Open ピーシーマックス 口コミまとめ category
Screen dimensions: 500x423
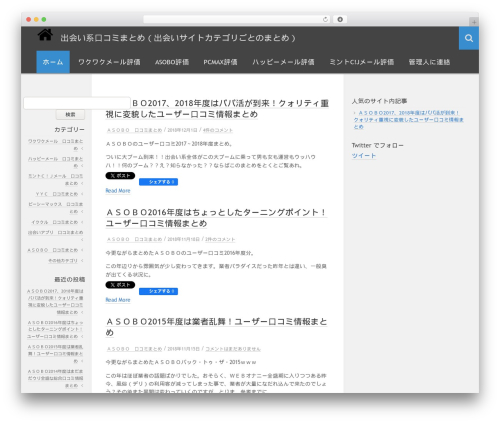[x=56, y=208]
